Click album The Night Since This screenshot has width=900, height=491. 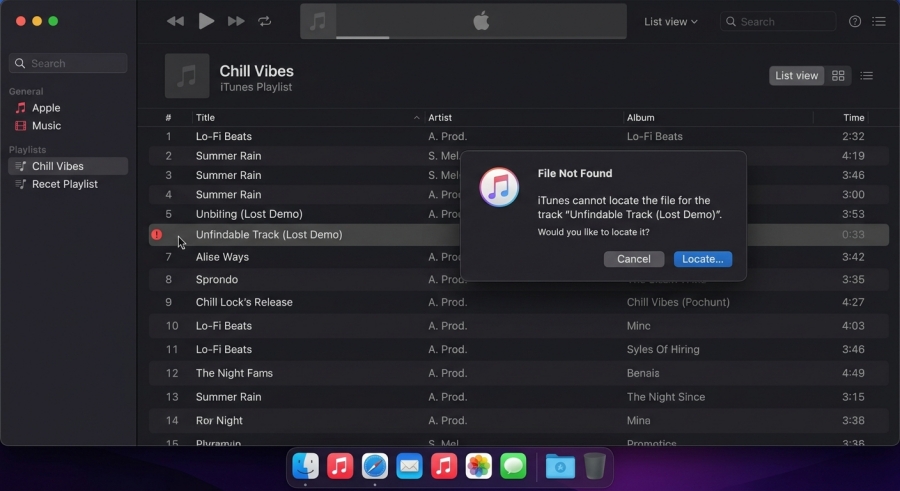click(x=666, y=397)
